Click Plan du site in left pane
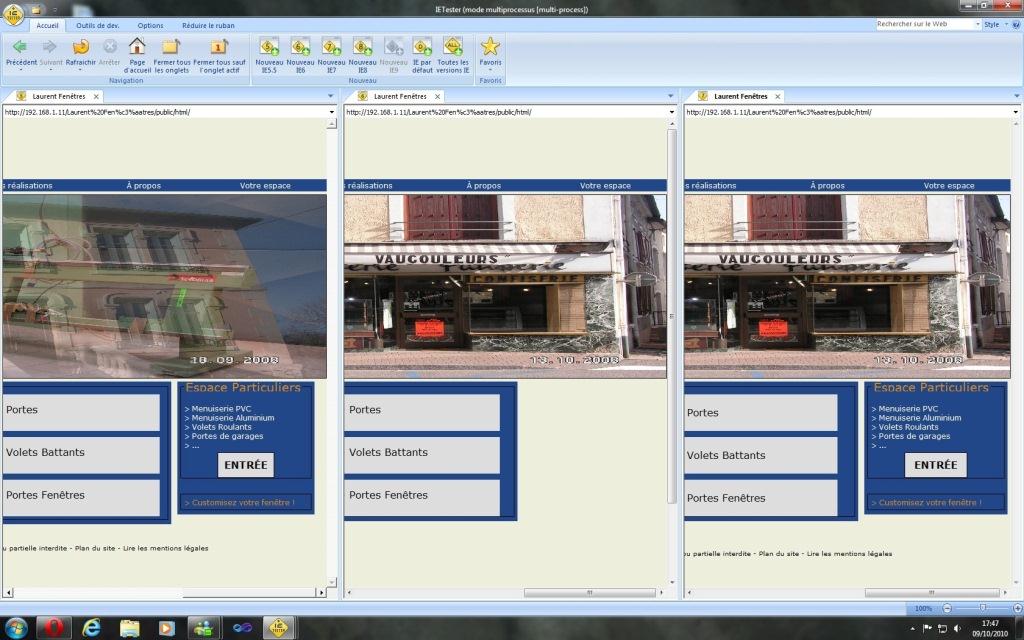This screenshot has width=1024, height=640. [95, 549]
